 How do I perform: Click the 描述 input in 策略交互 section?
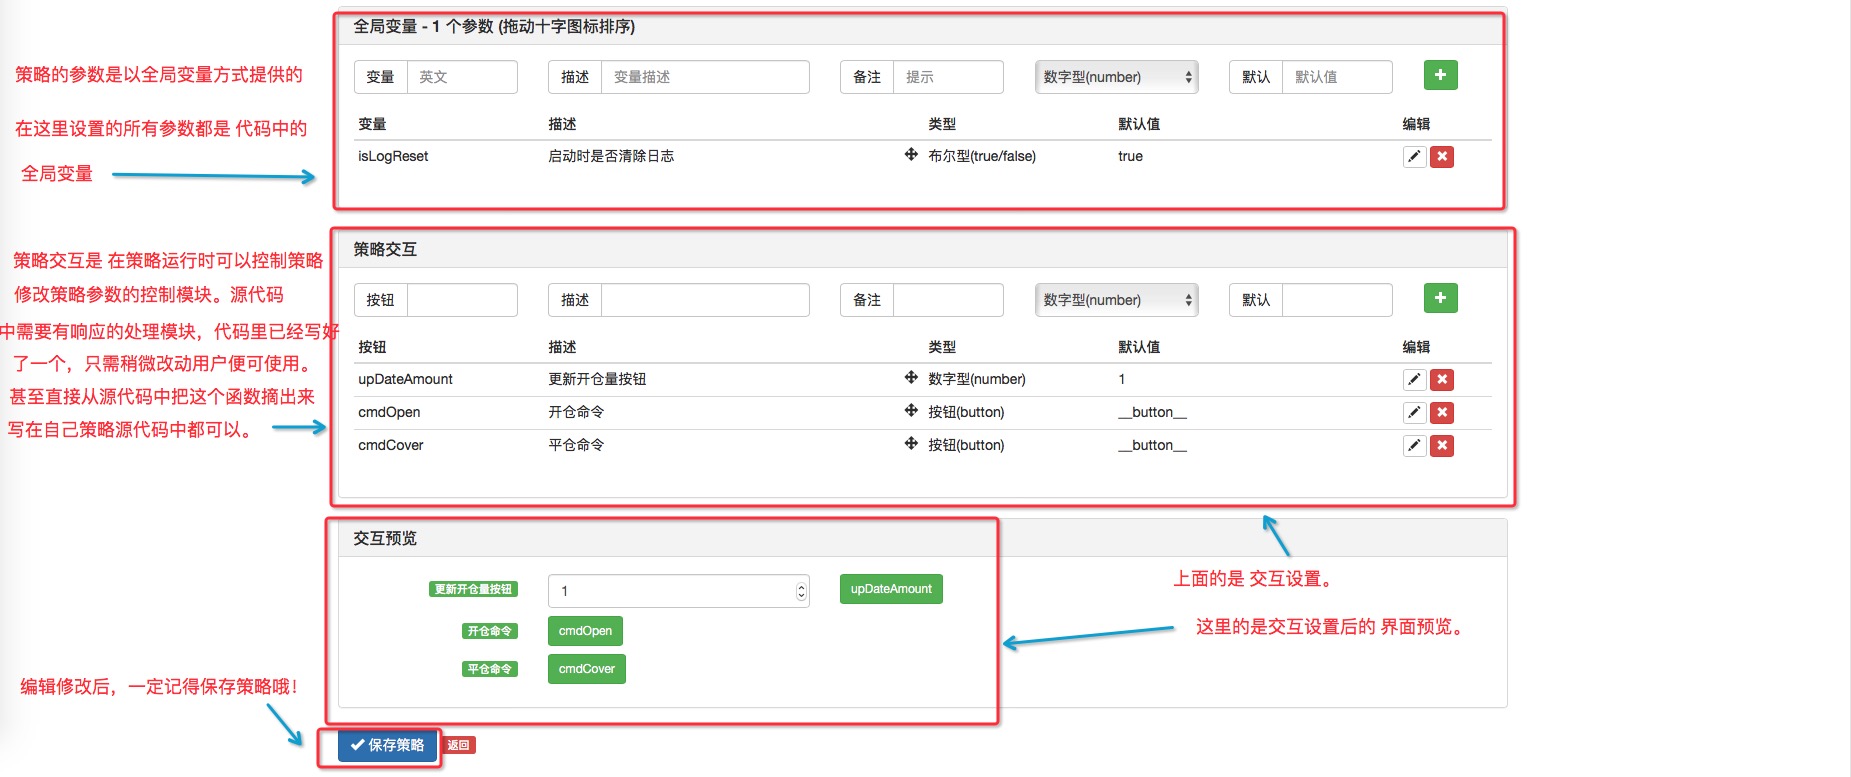click(705, 300)
